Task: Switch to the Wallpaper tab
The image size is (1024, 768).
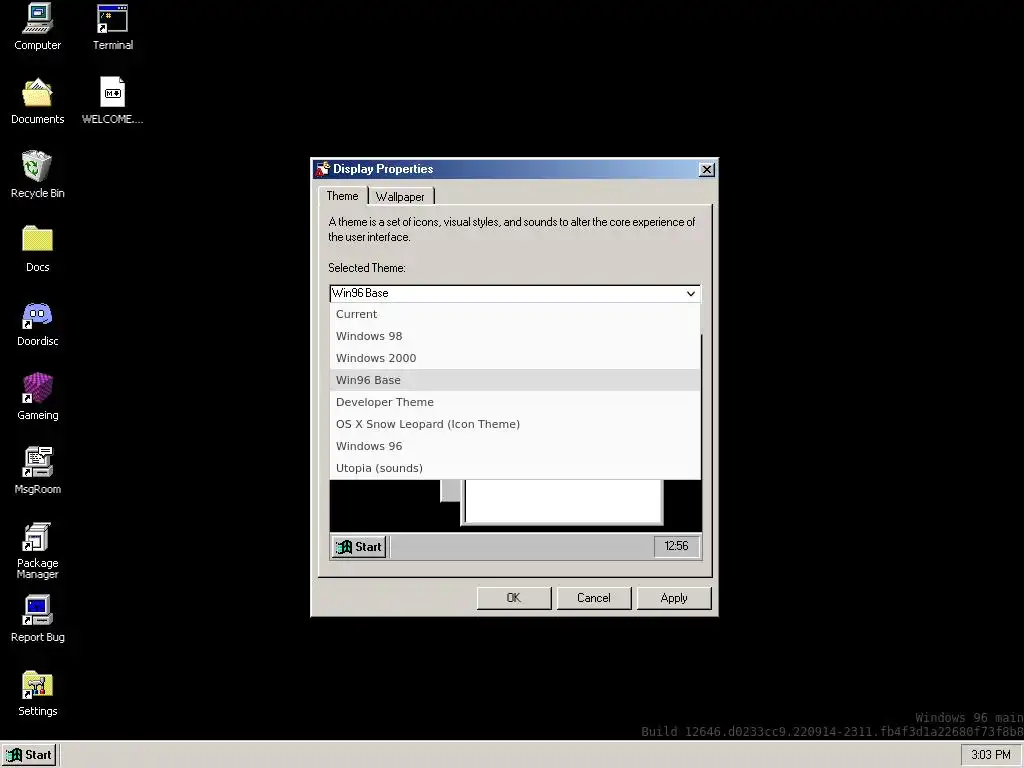Action: click(x=400, y=197)
